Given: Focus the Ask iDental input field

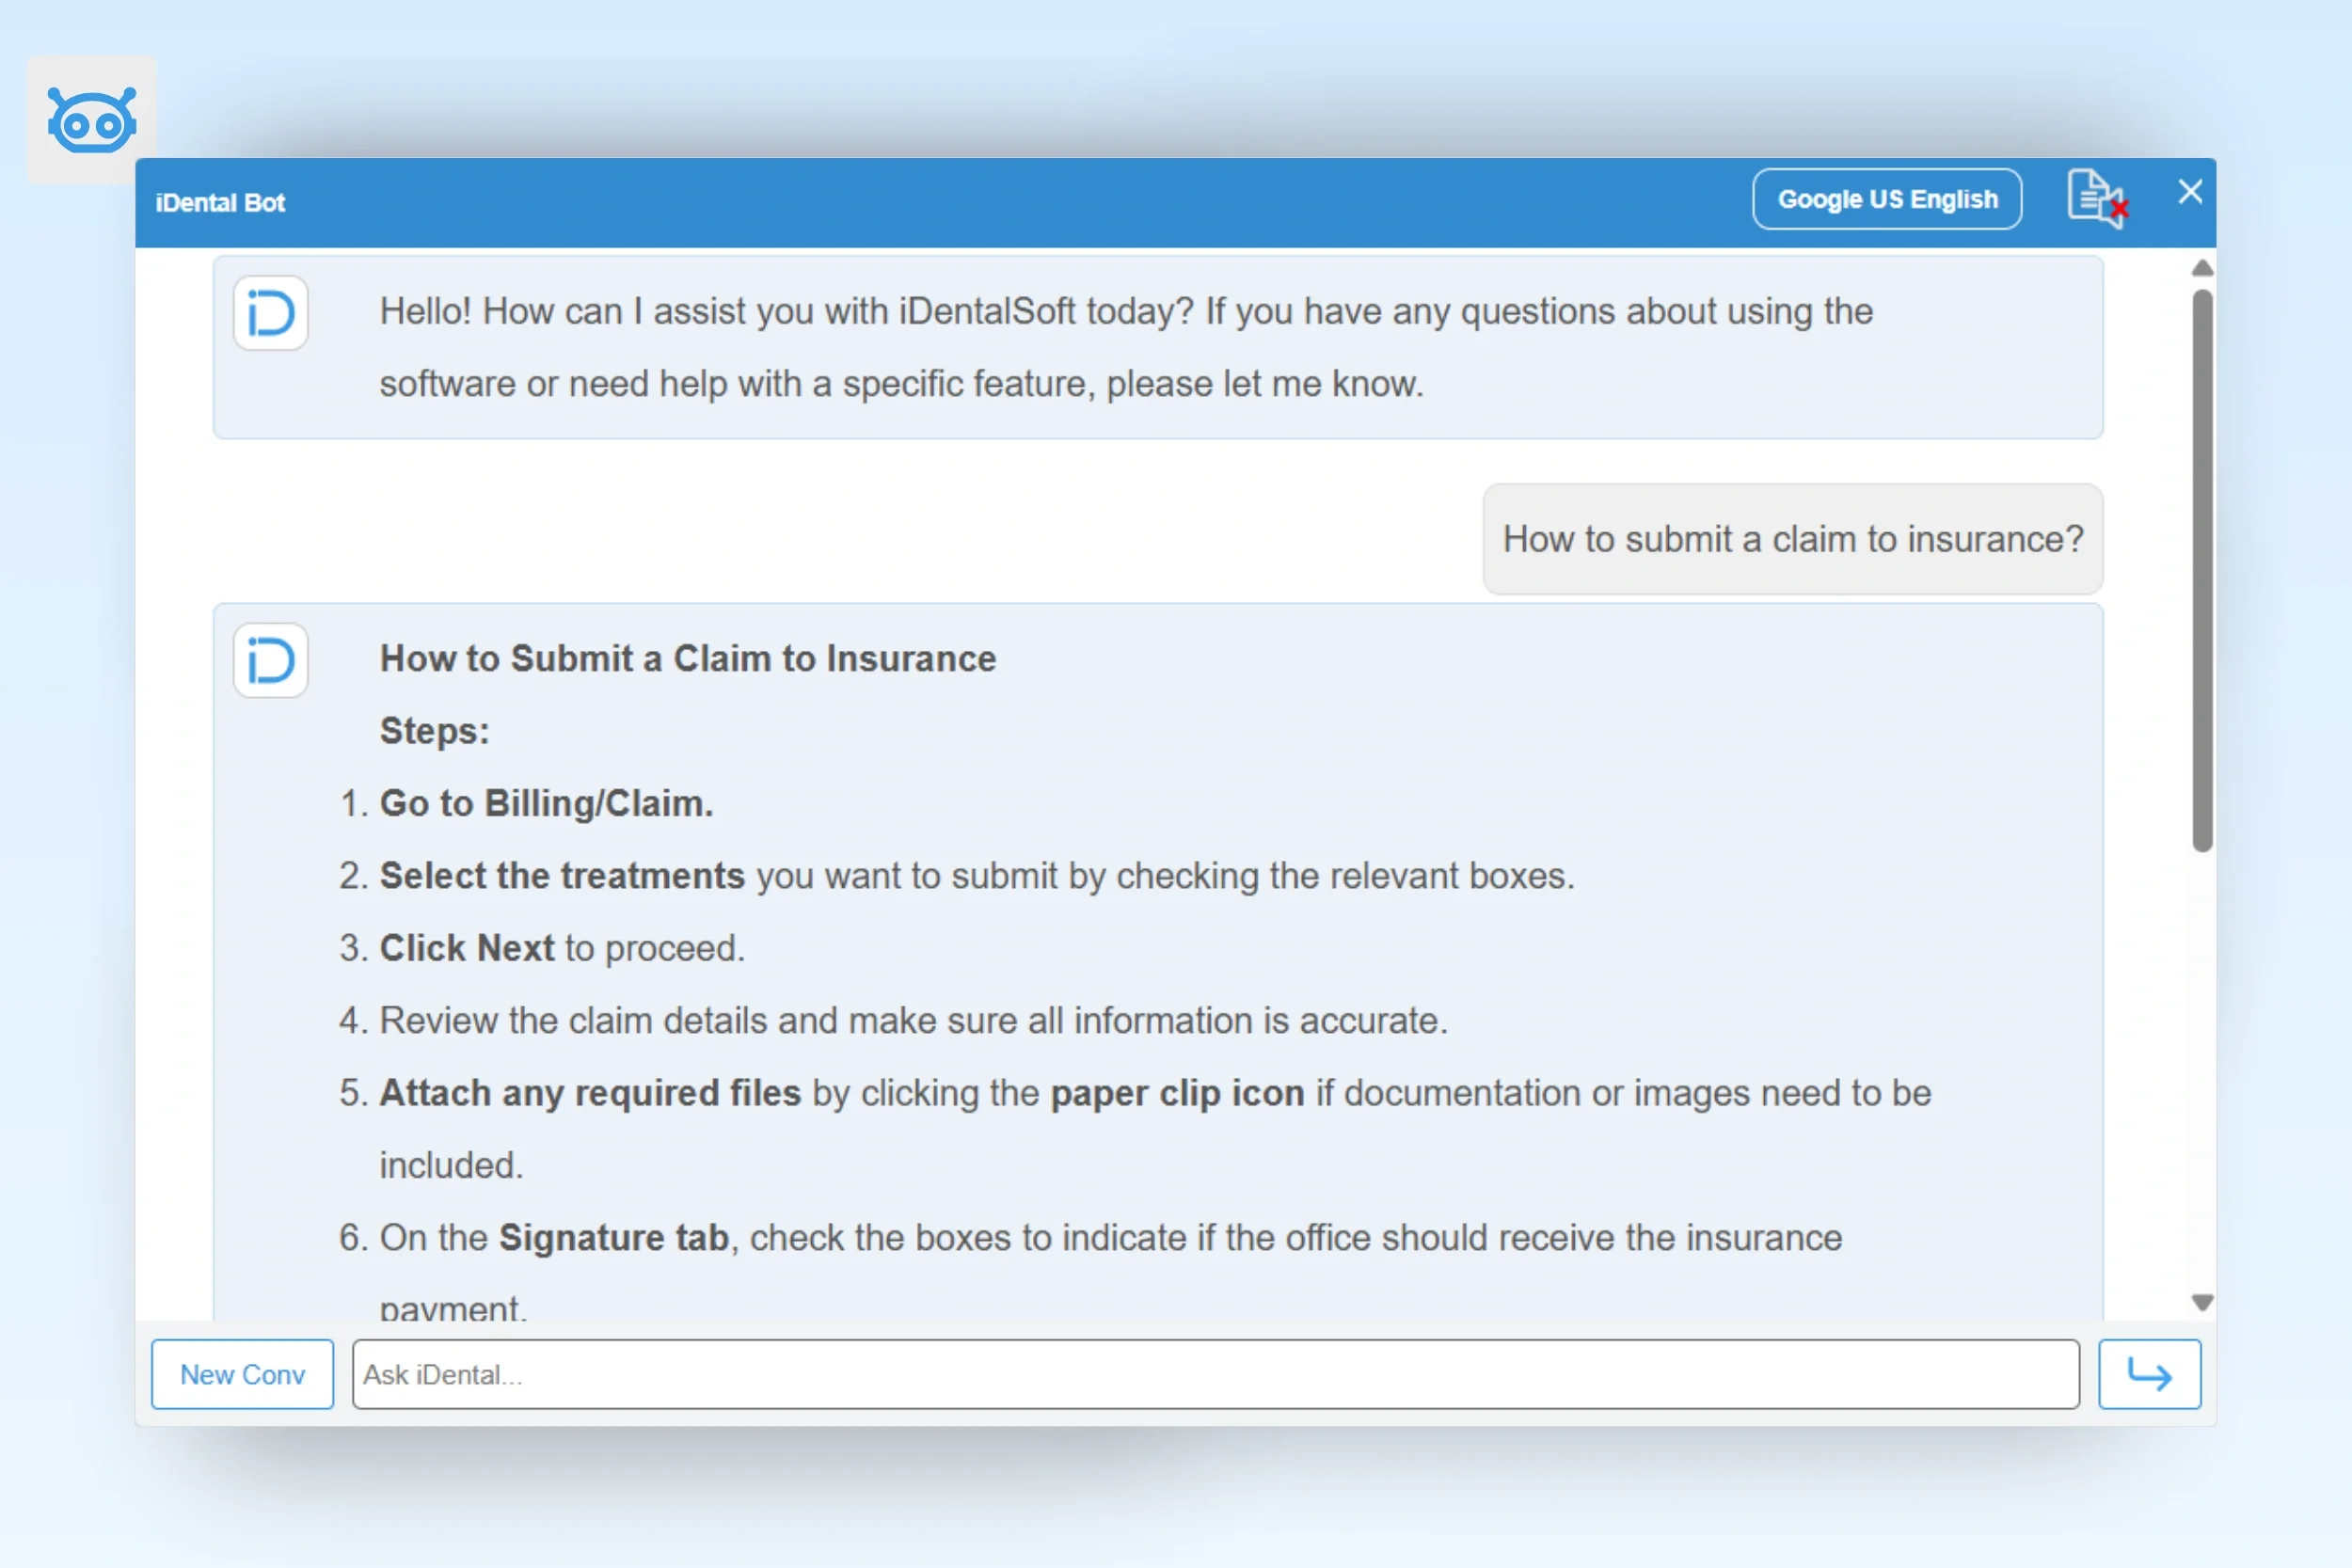Looking at the screenshot, I should (x=1215, y=1374).
